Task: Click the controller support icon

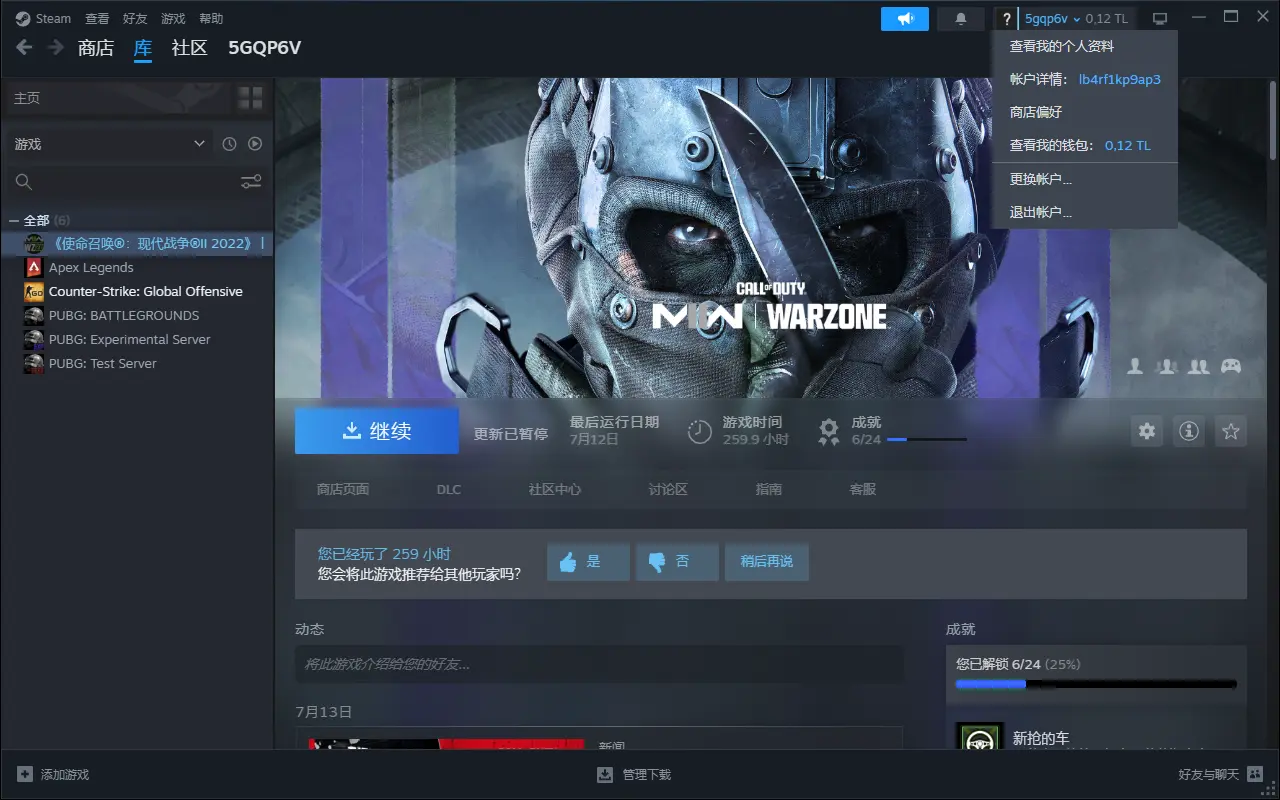Action: click(1231, 366)
